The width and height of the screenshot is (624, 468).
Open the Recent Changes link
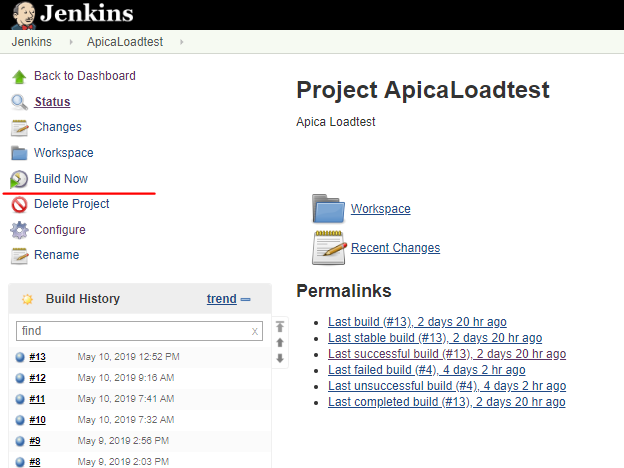[x=396, y=248]
